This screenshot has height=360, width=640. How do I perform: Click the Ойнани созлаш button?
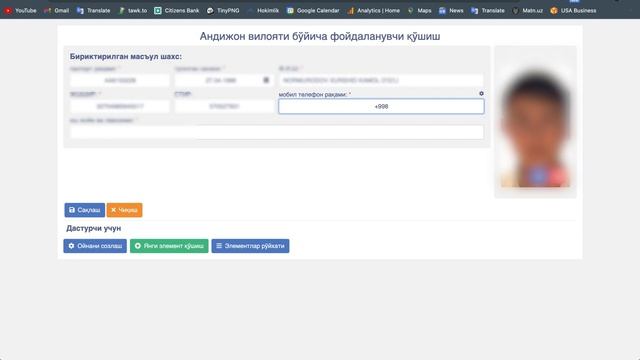click(x=95, y=246)
